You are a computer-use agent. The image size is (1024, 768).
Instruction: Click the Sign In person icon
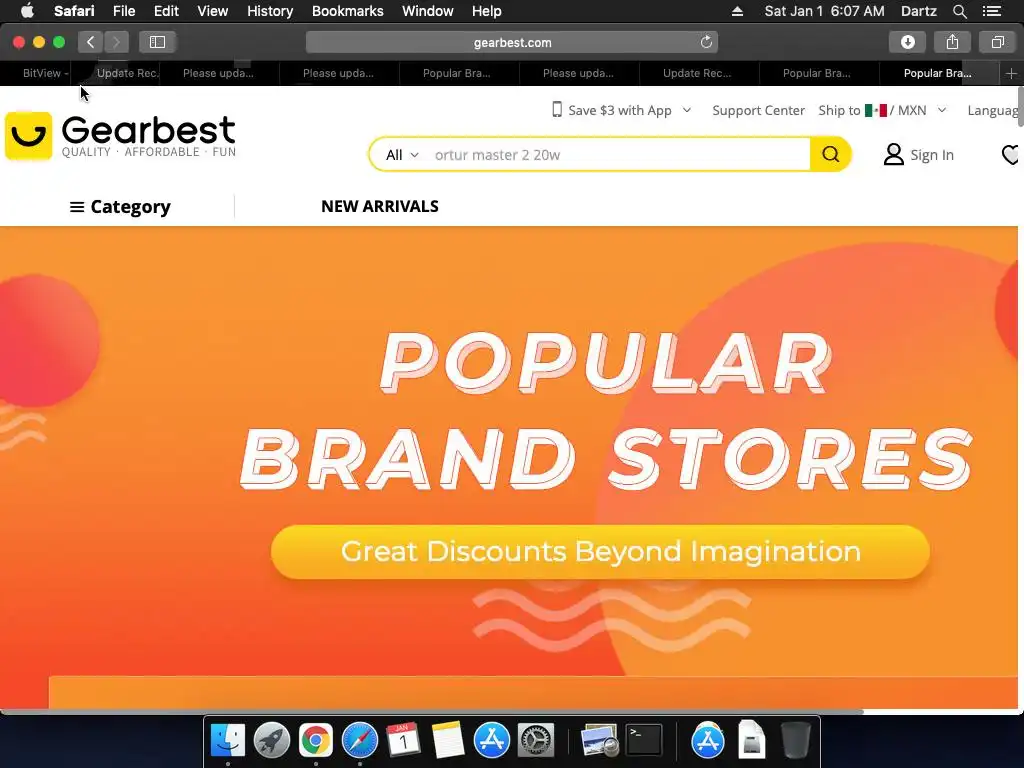(893, 155)
